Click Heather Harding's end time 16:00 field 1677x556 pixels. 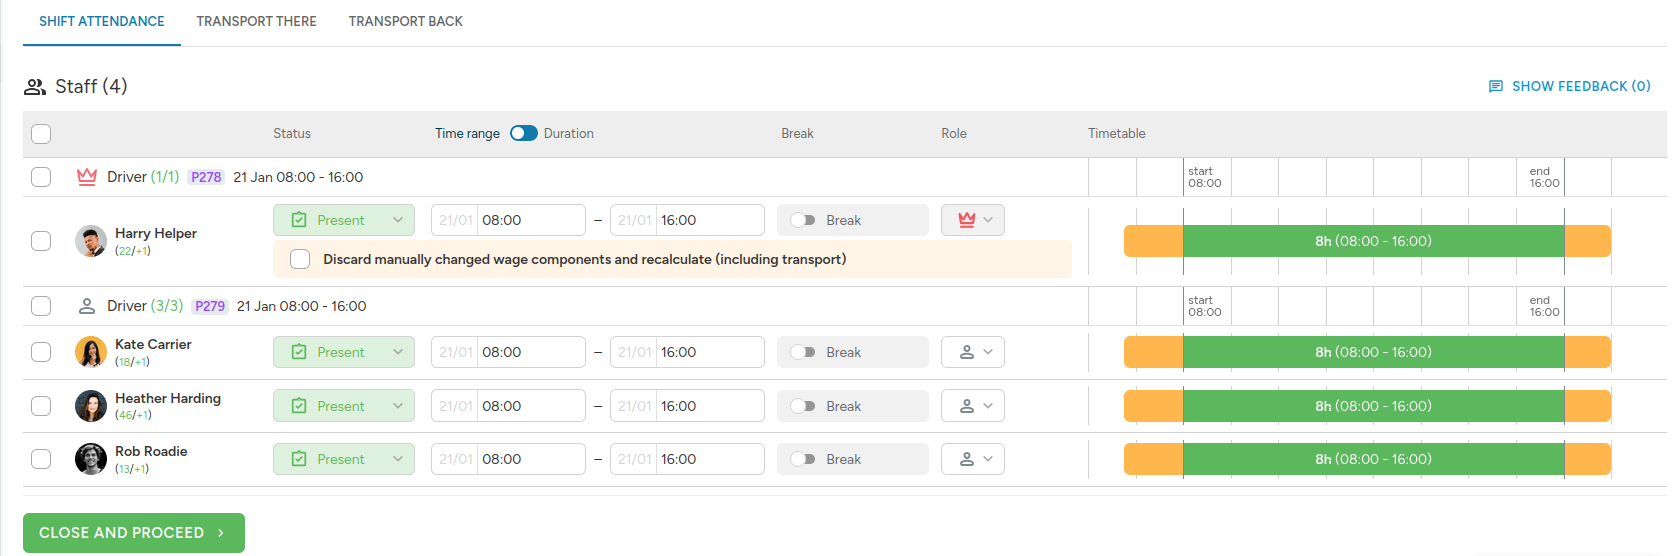pos(687,406)
